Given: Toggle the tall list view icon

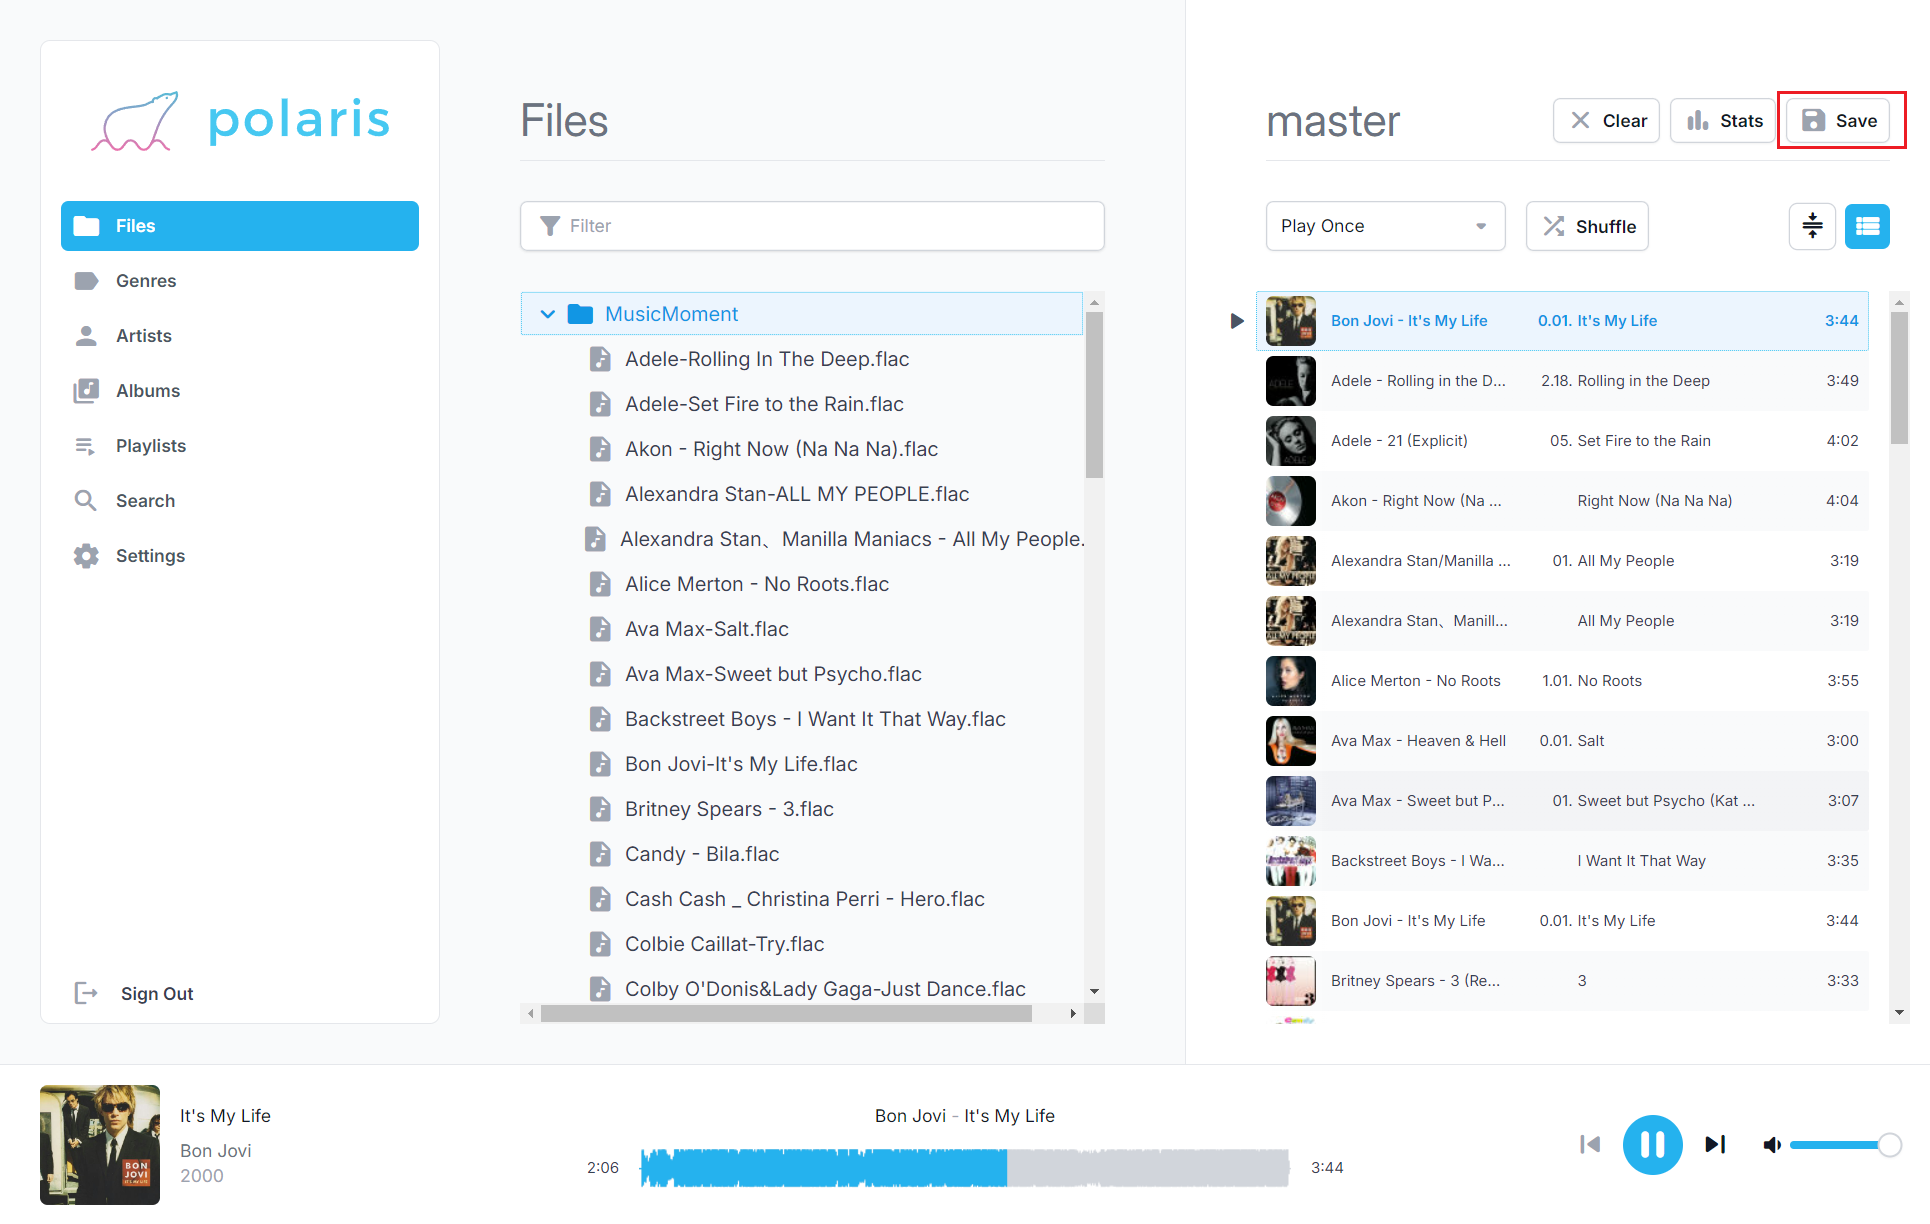Looking at the screenshot, I should pyautogui.click(x=1867, y=226).
